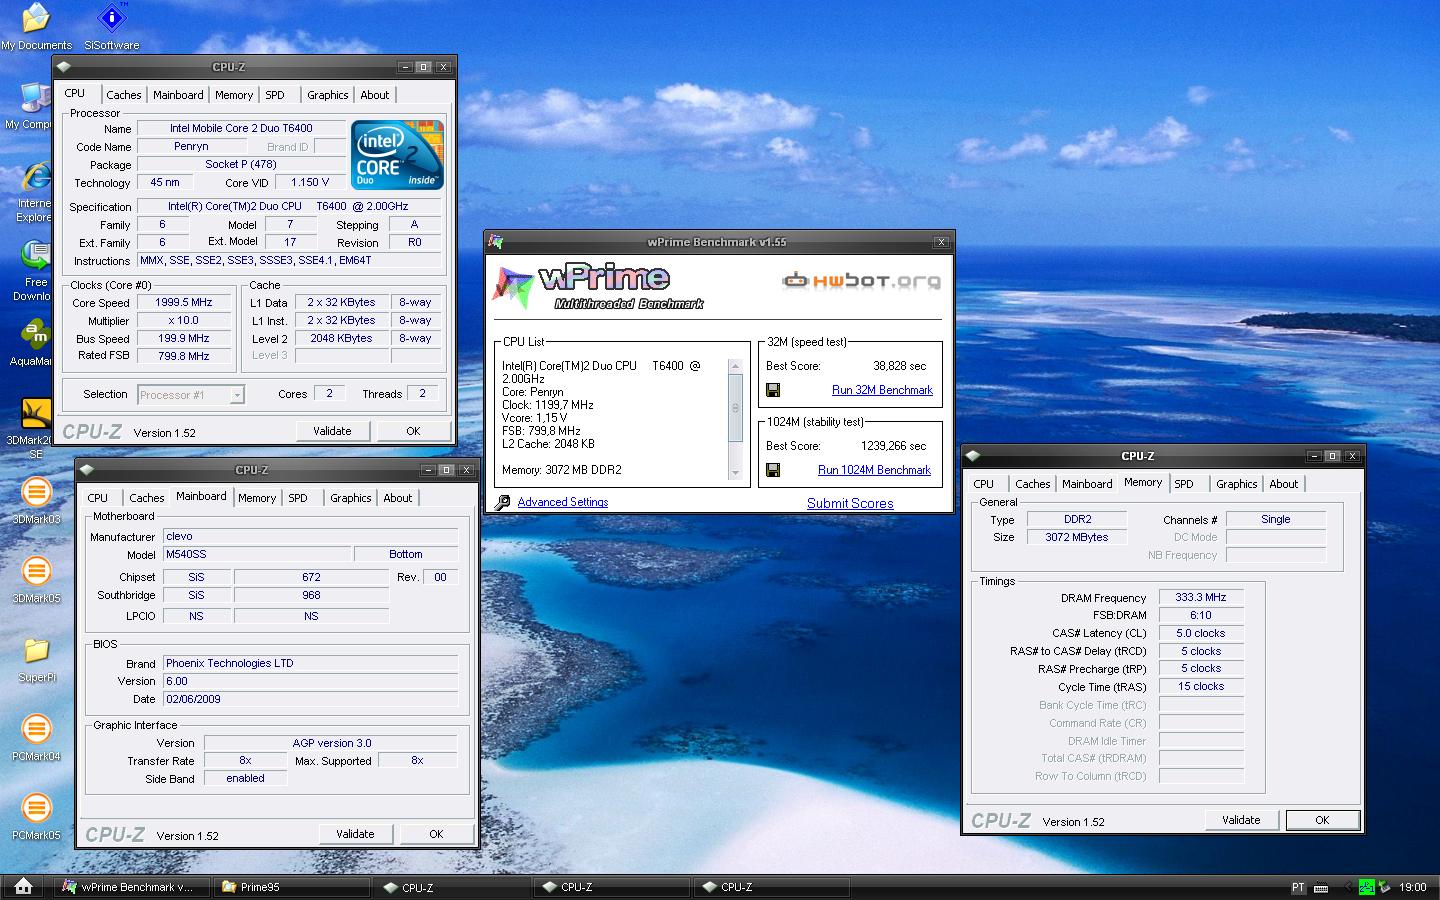The image size is (1440, 900).
Task: Open Advanced Settings link
Action: tap(563, 502)
